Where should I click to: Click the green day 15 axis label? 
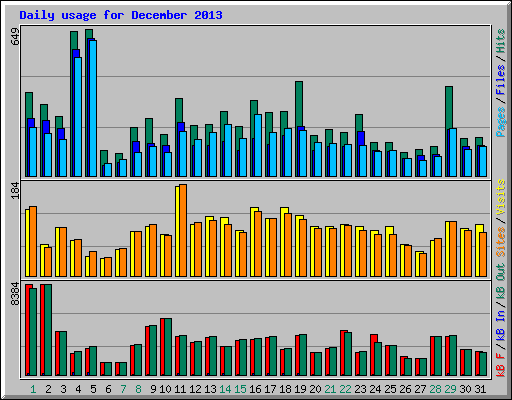point(240,389)
